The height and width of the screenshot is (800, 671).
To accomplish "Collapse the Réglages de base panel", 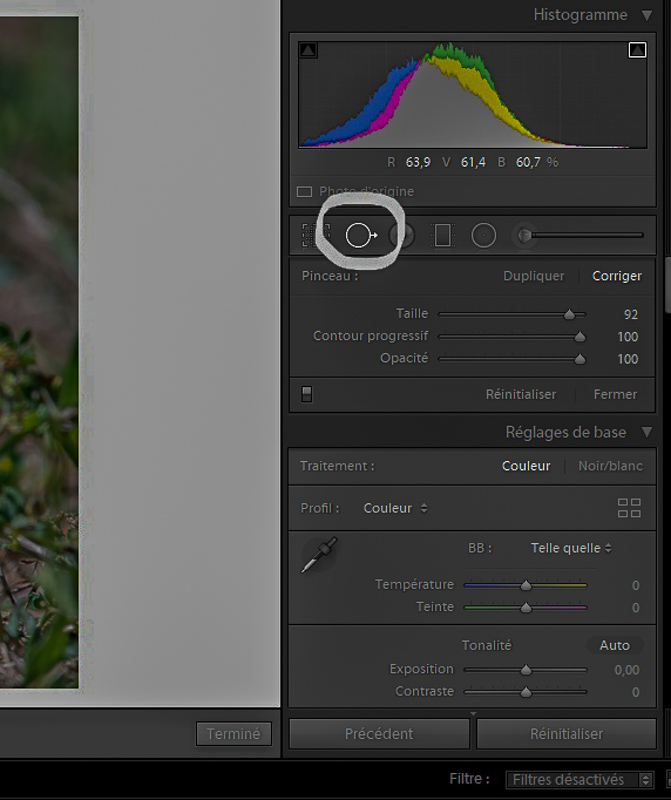I will (647, 432).
